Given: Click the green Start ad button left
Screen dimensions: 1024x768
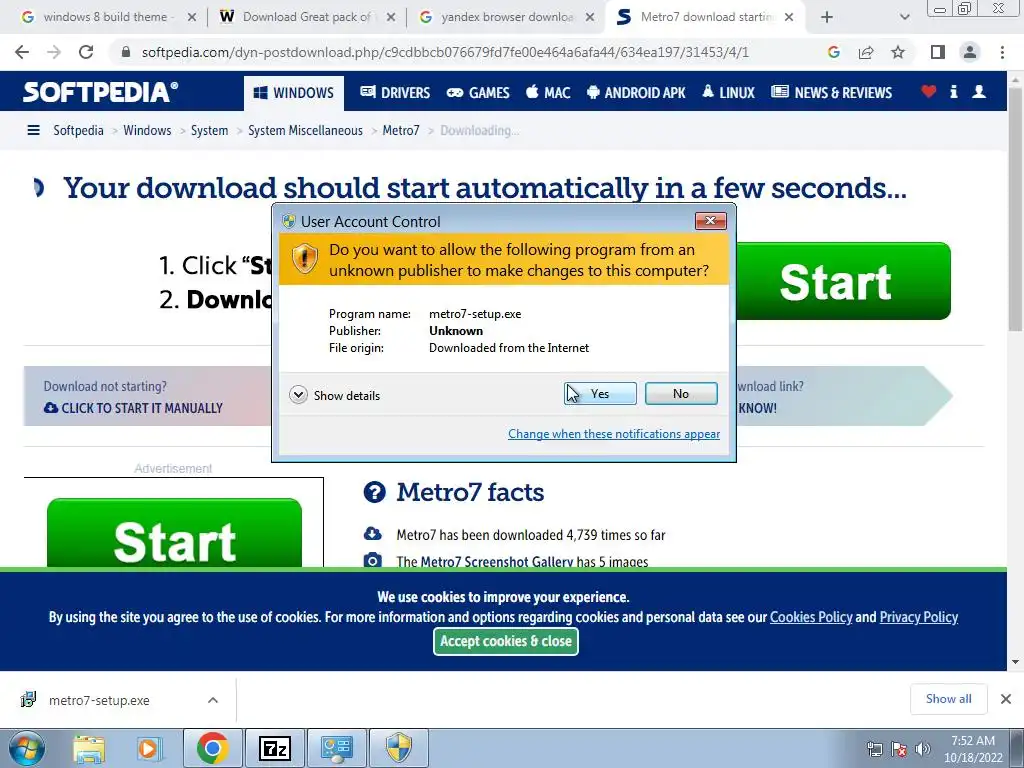Looking at the screenshot, I should click(x=174, y=533).
